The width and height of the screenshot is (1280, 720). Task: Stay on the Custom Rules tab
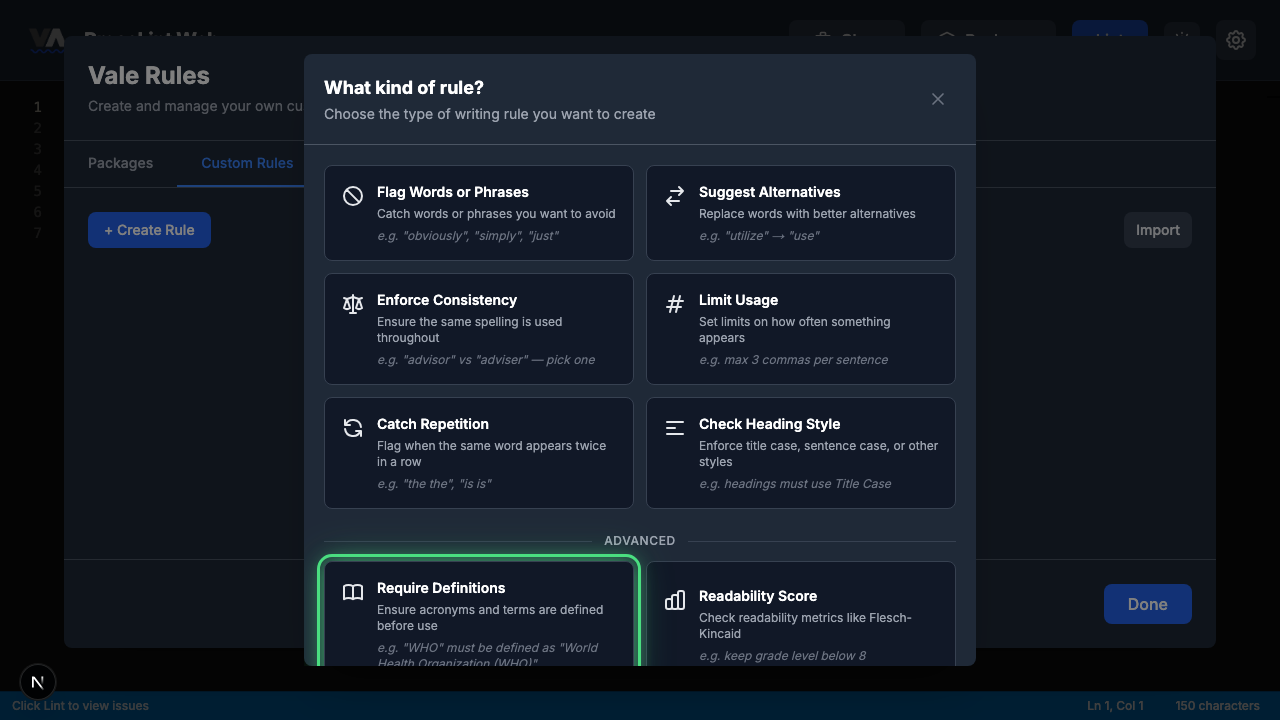click(247, 163)
